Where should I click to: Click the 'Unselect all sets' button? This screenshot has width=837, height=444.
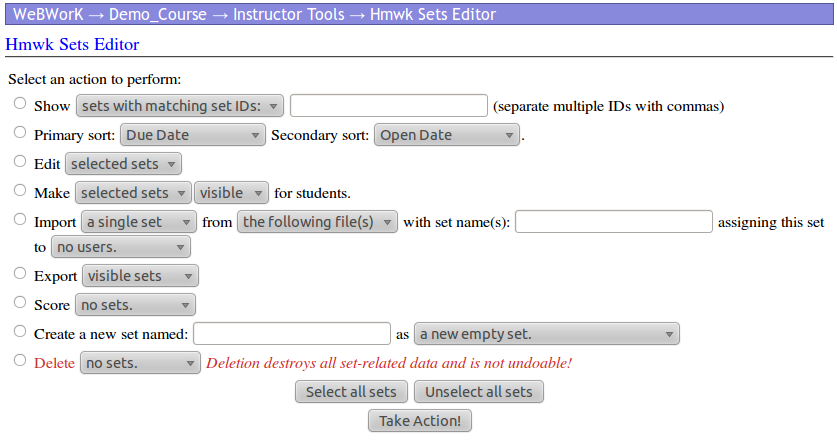pos(479,392)
